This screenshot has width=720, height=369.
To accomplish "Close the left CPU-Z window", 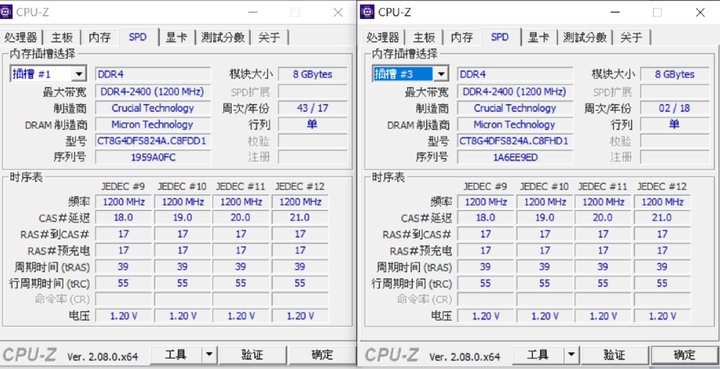I will [338, 12].
